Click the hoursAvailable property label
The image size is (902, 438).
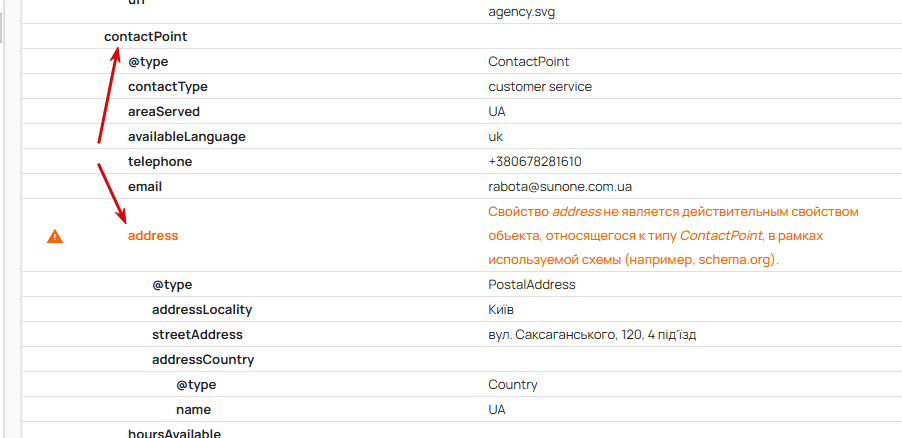(174, 432)
